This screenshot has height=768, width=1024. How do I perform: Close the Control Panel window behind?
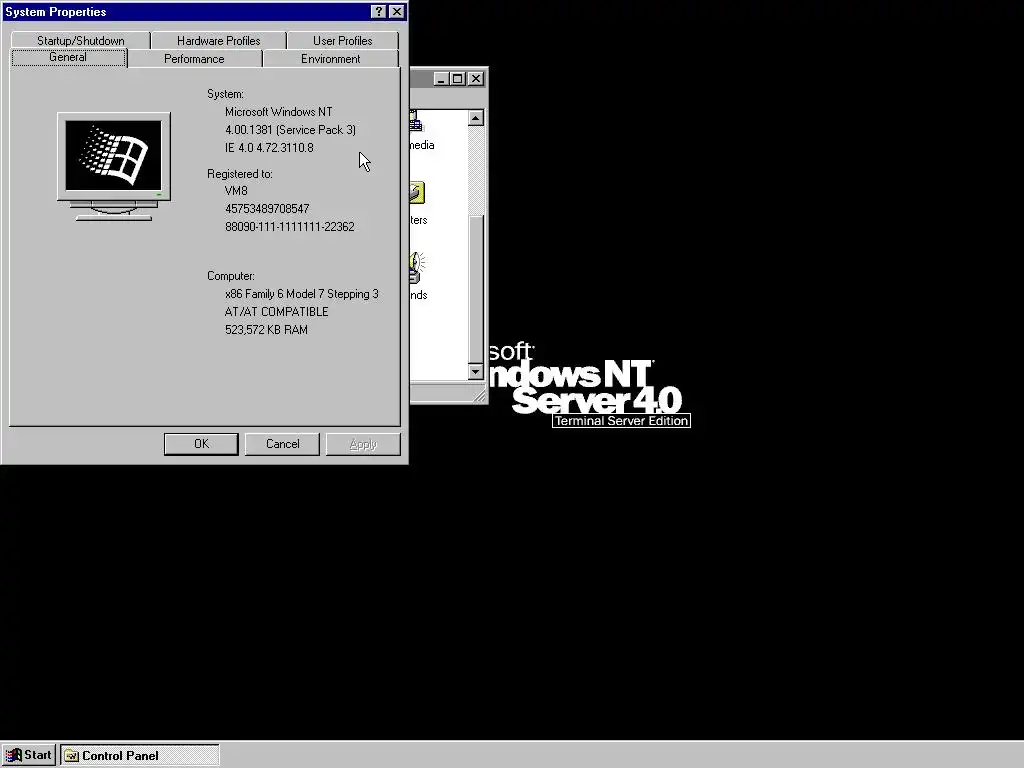(x=476, y=79)
